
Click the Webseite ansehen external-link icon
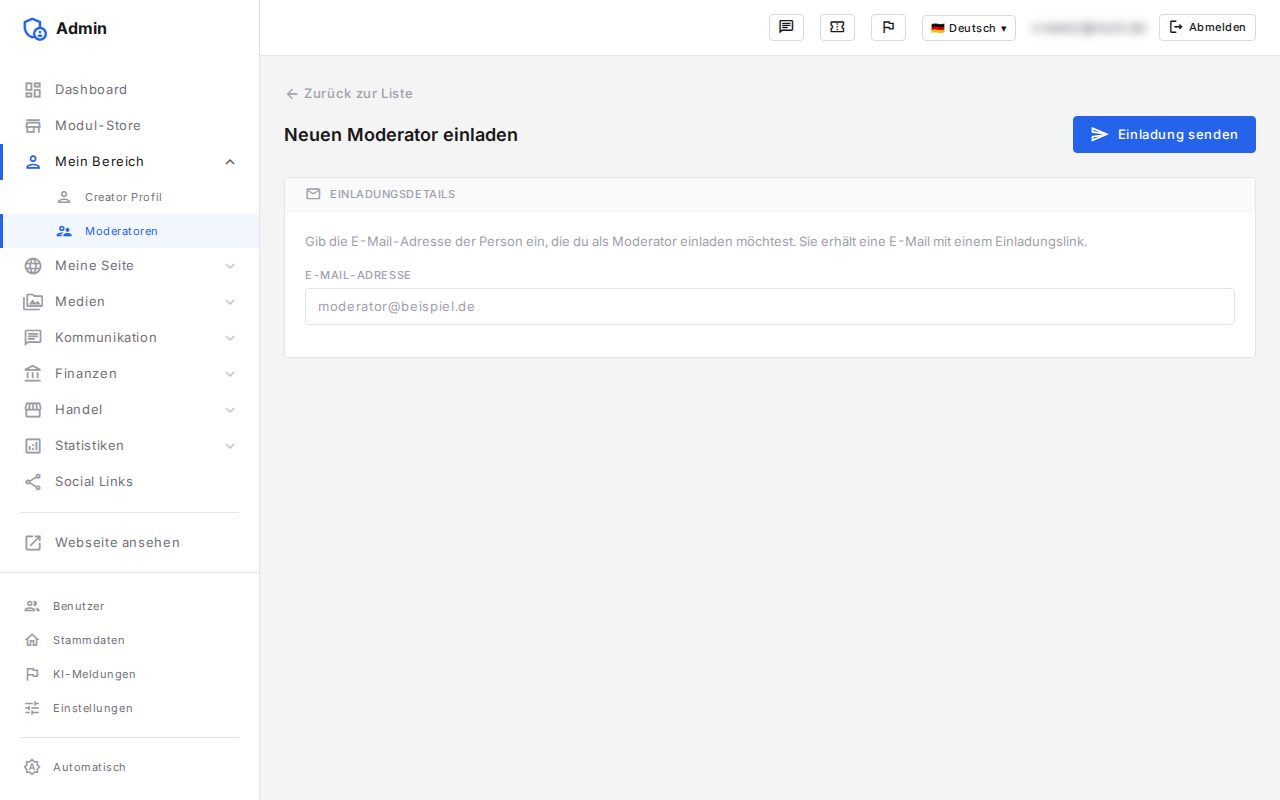(33, 543)
